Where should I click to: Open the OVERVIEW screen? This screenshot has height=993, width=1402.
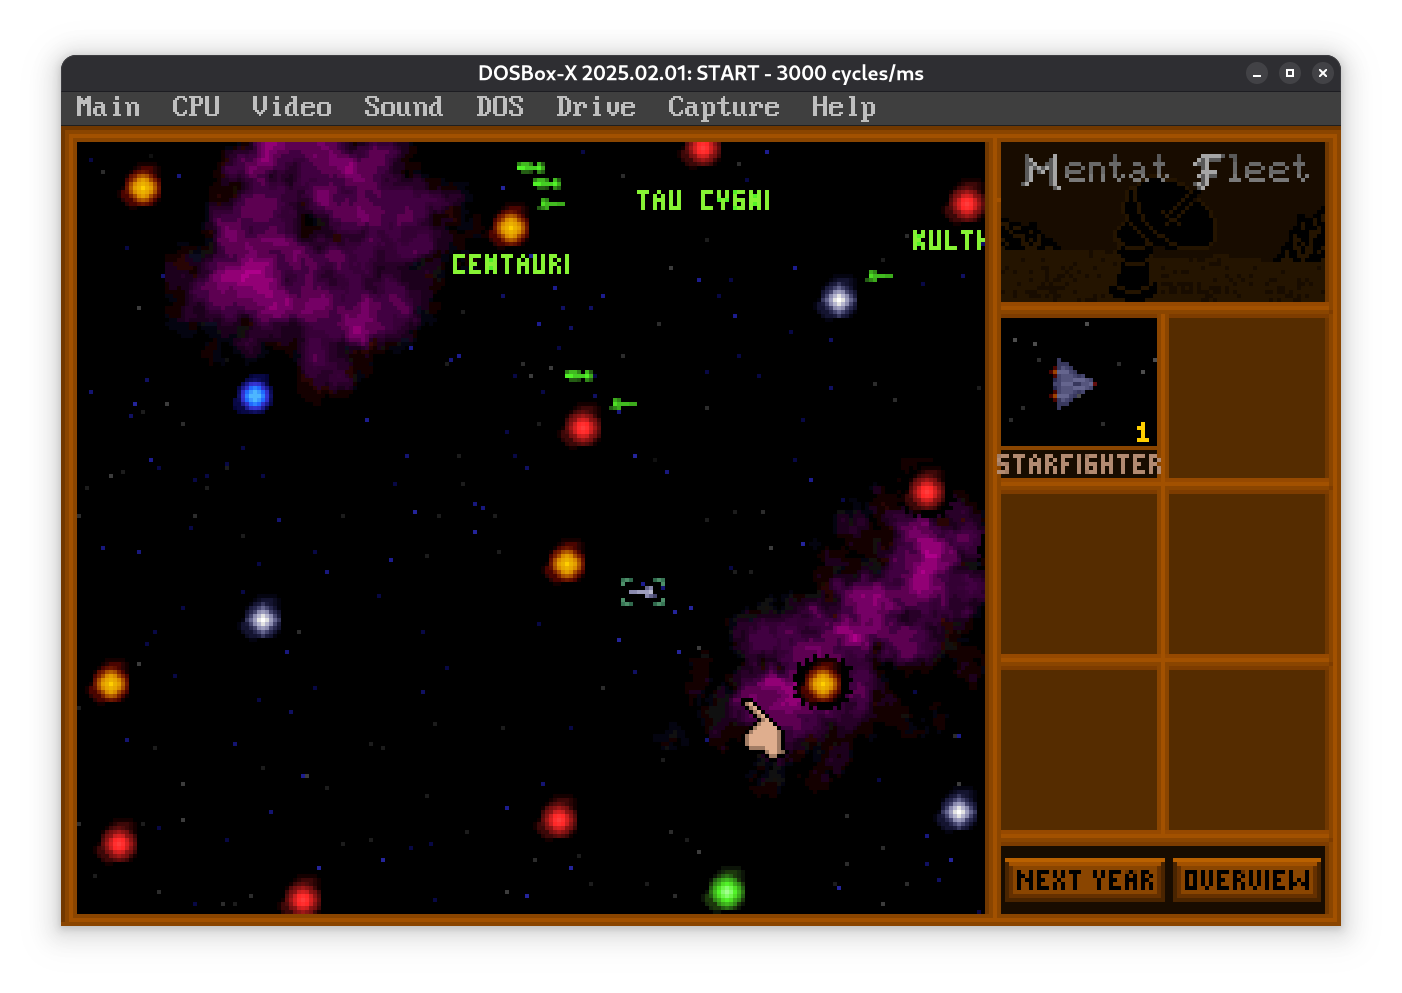1246,880
